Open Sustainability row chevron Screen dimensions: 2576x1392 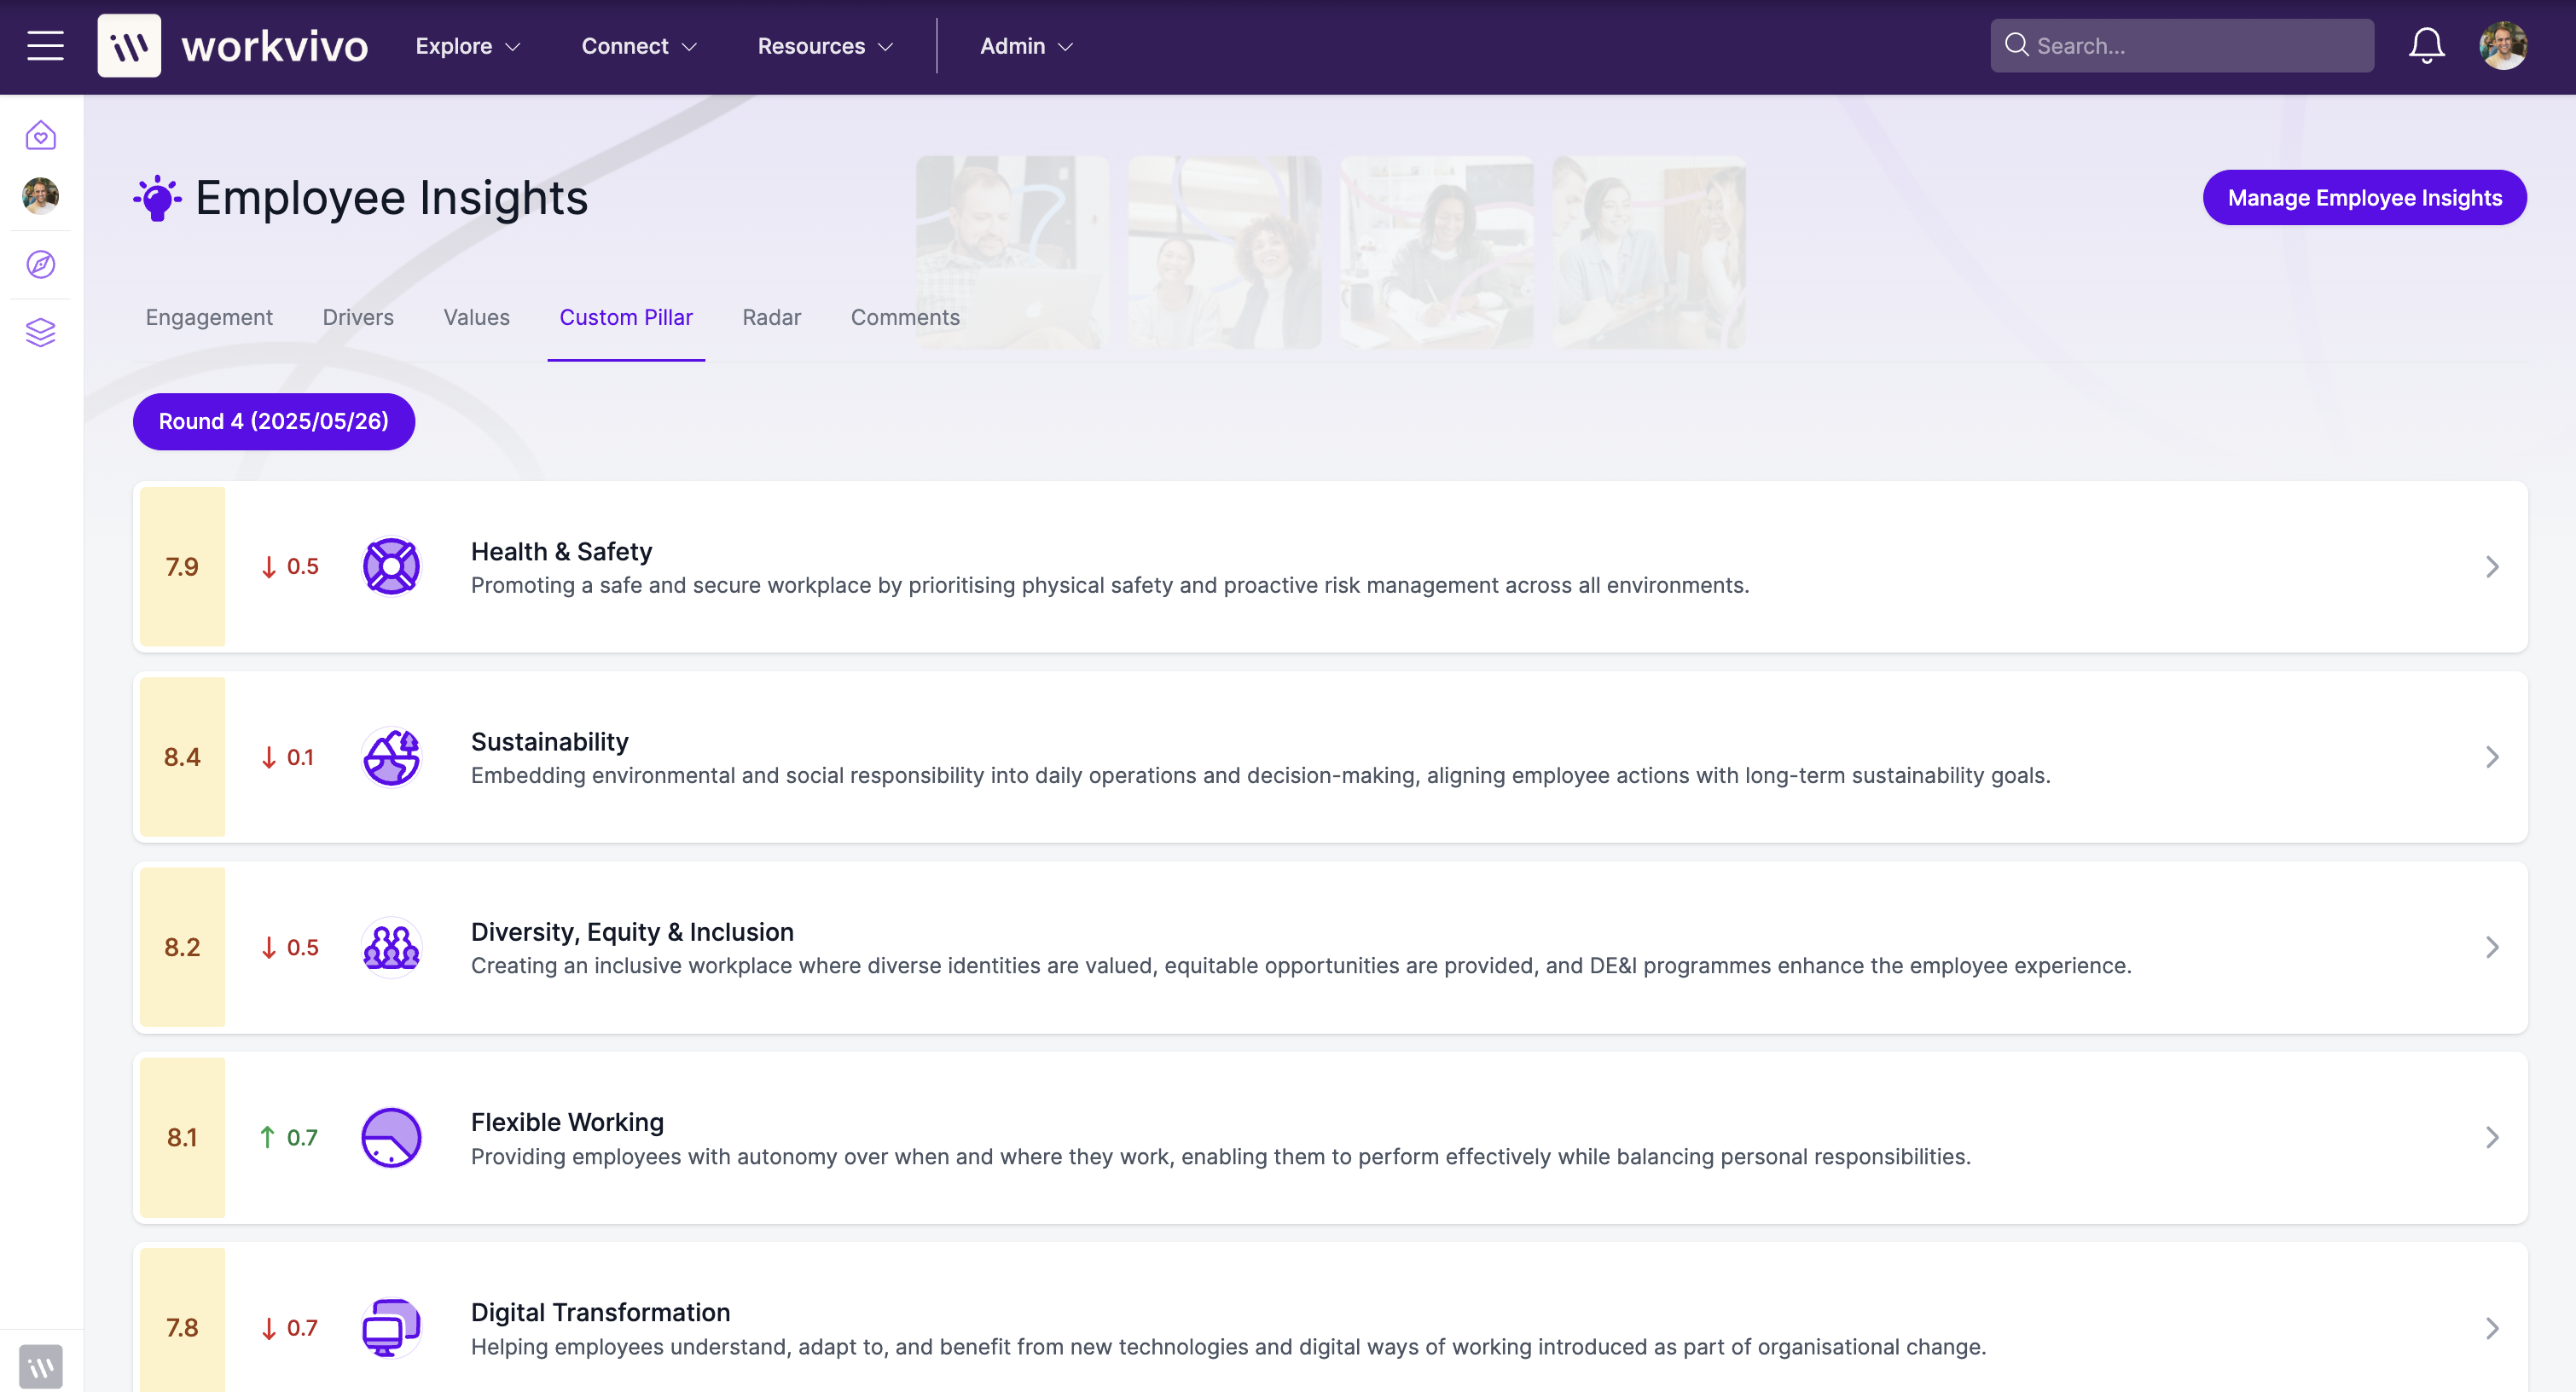2492,757
